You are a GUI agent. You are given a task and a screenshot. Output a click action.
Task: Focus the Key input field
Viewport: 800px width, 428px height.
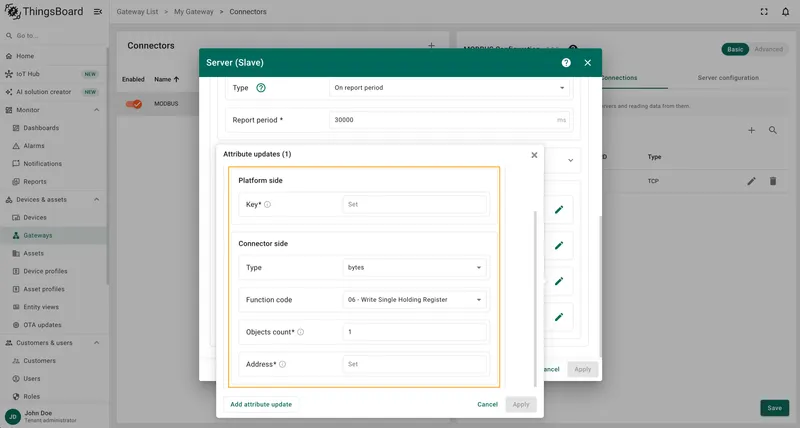pyautogui.click(x=414, y=205)
